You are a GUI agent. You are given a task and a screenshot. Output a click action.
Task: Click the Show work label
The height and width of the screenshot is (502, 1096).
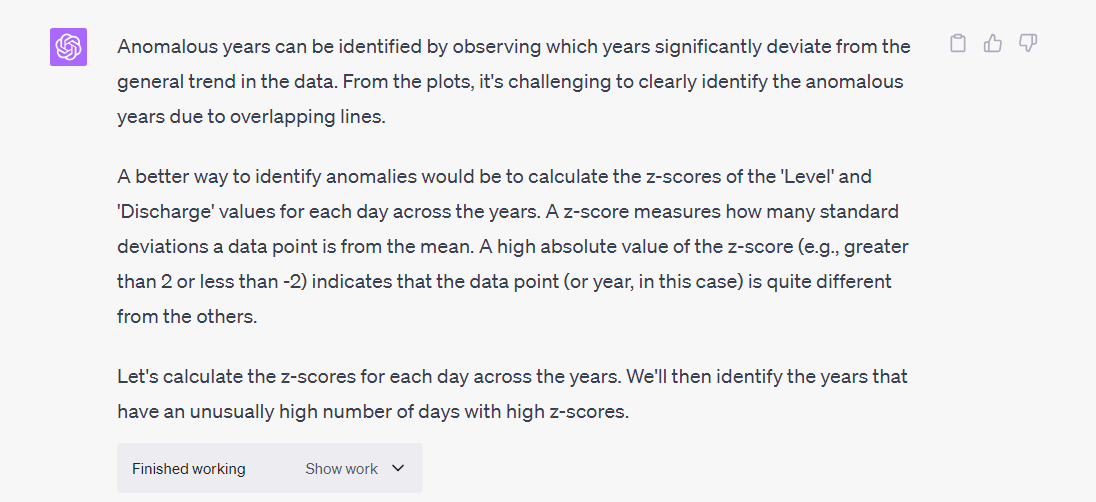pos(341,469)
